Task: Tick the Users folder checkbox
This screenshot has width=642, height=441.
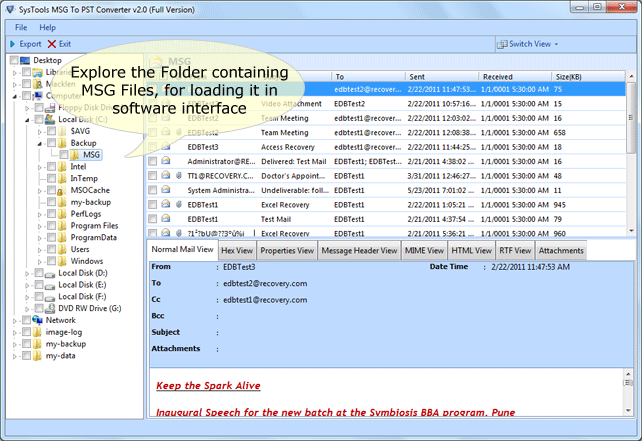Action: tap(51, 249)
